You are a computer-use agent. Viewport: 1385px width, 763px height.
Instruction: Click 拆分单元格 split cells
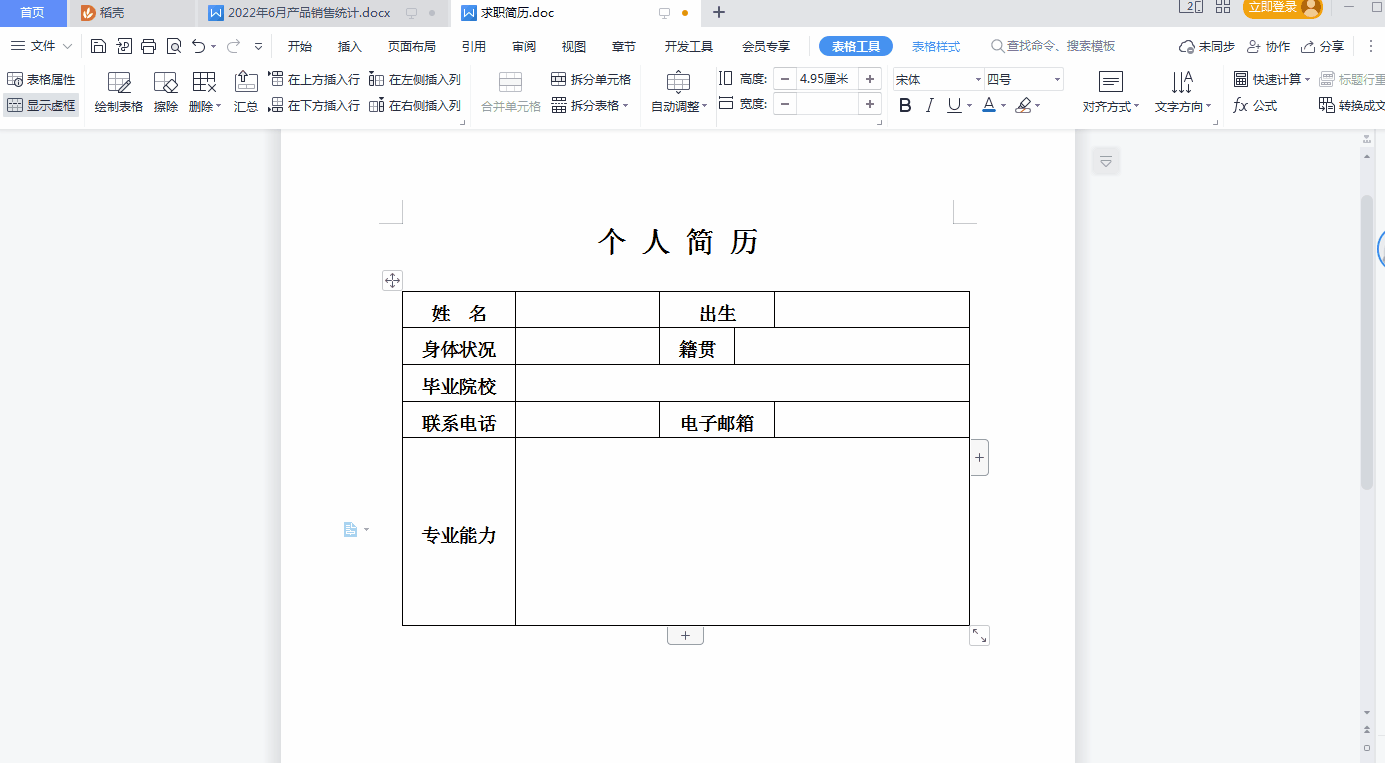pyautogui.click(x=591, y=79)
